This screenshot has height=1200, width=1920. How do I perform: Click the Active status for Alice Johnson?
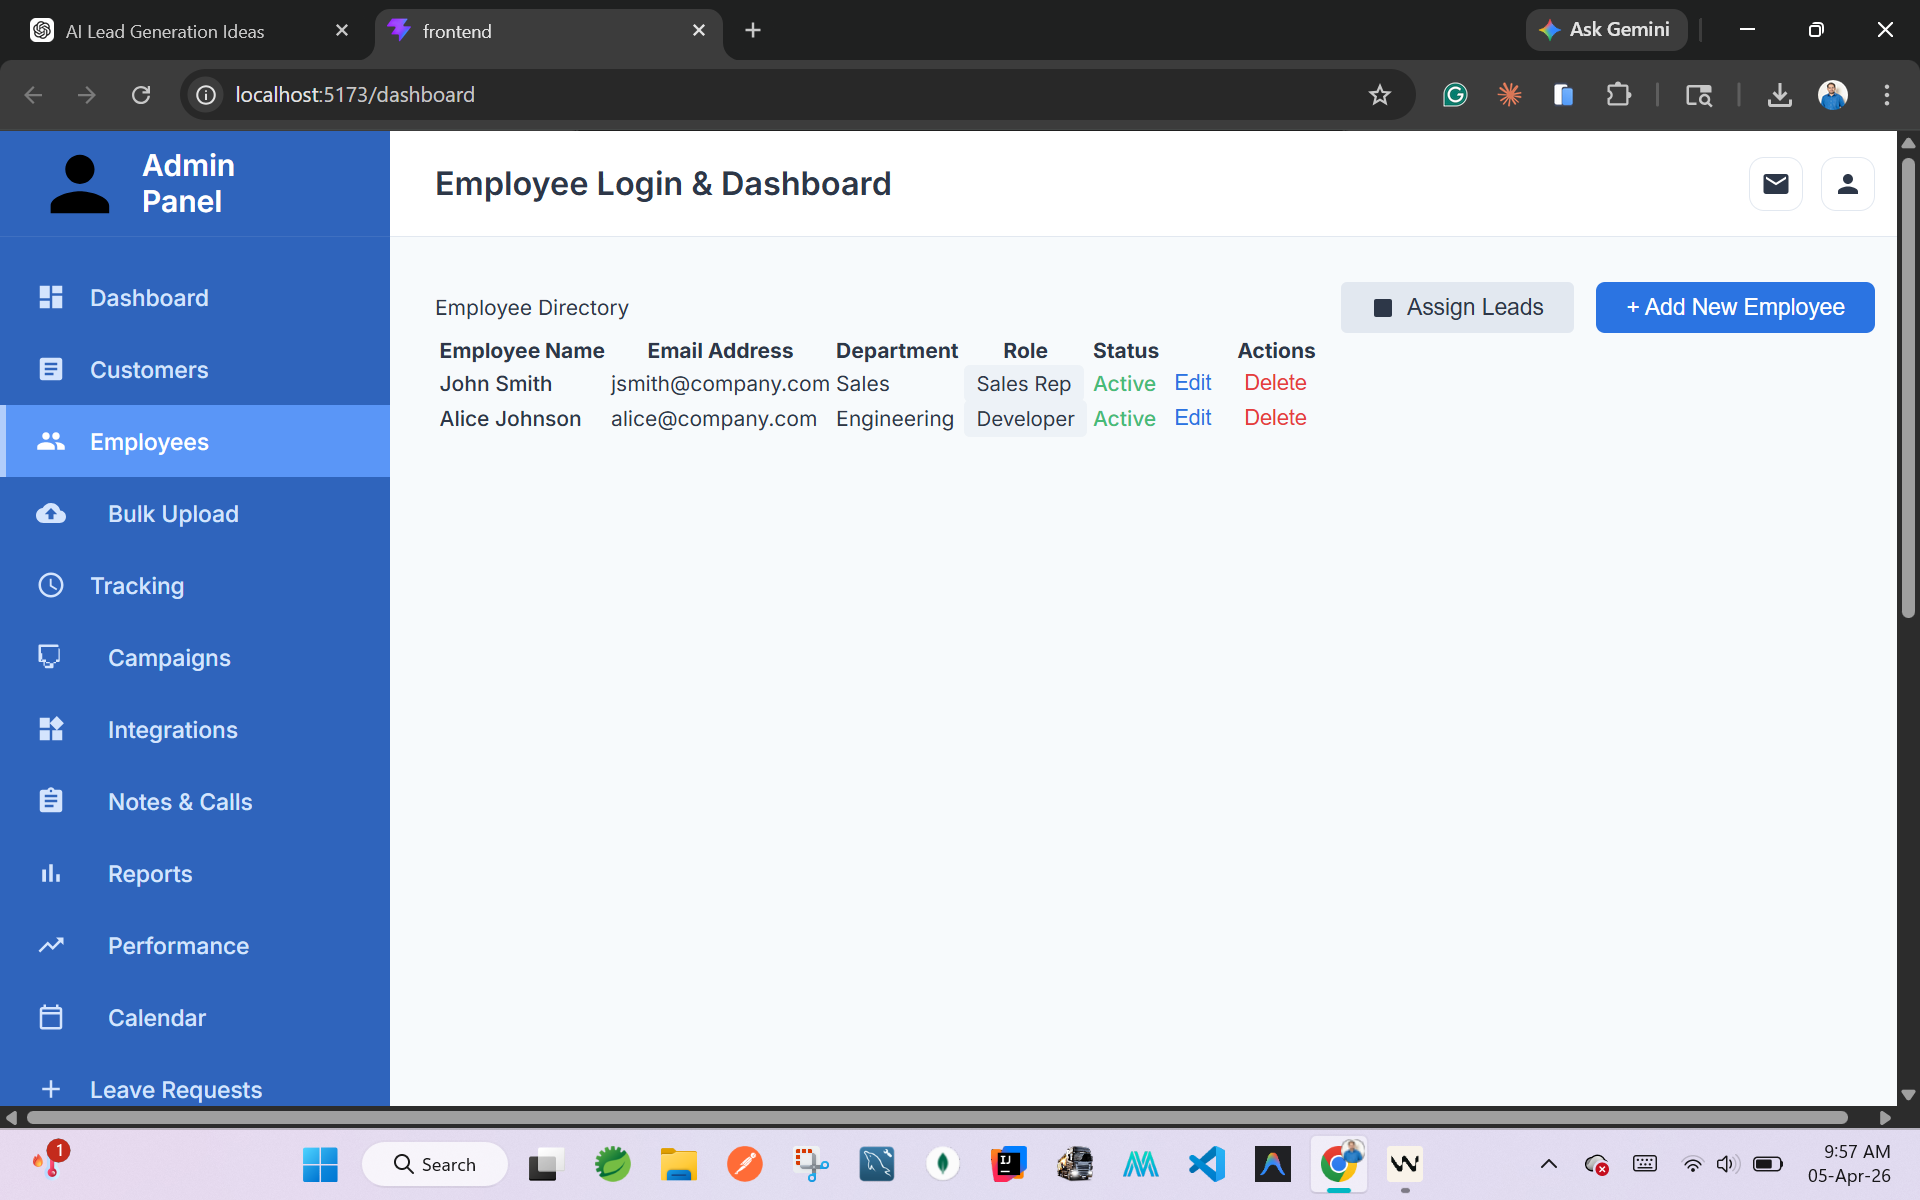1124,419
